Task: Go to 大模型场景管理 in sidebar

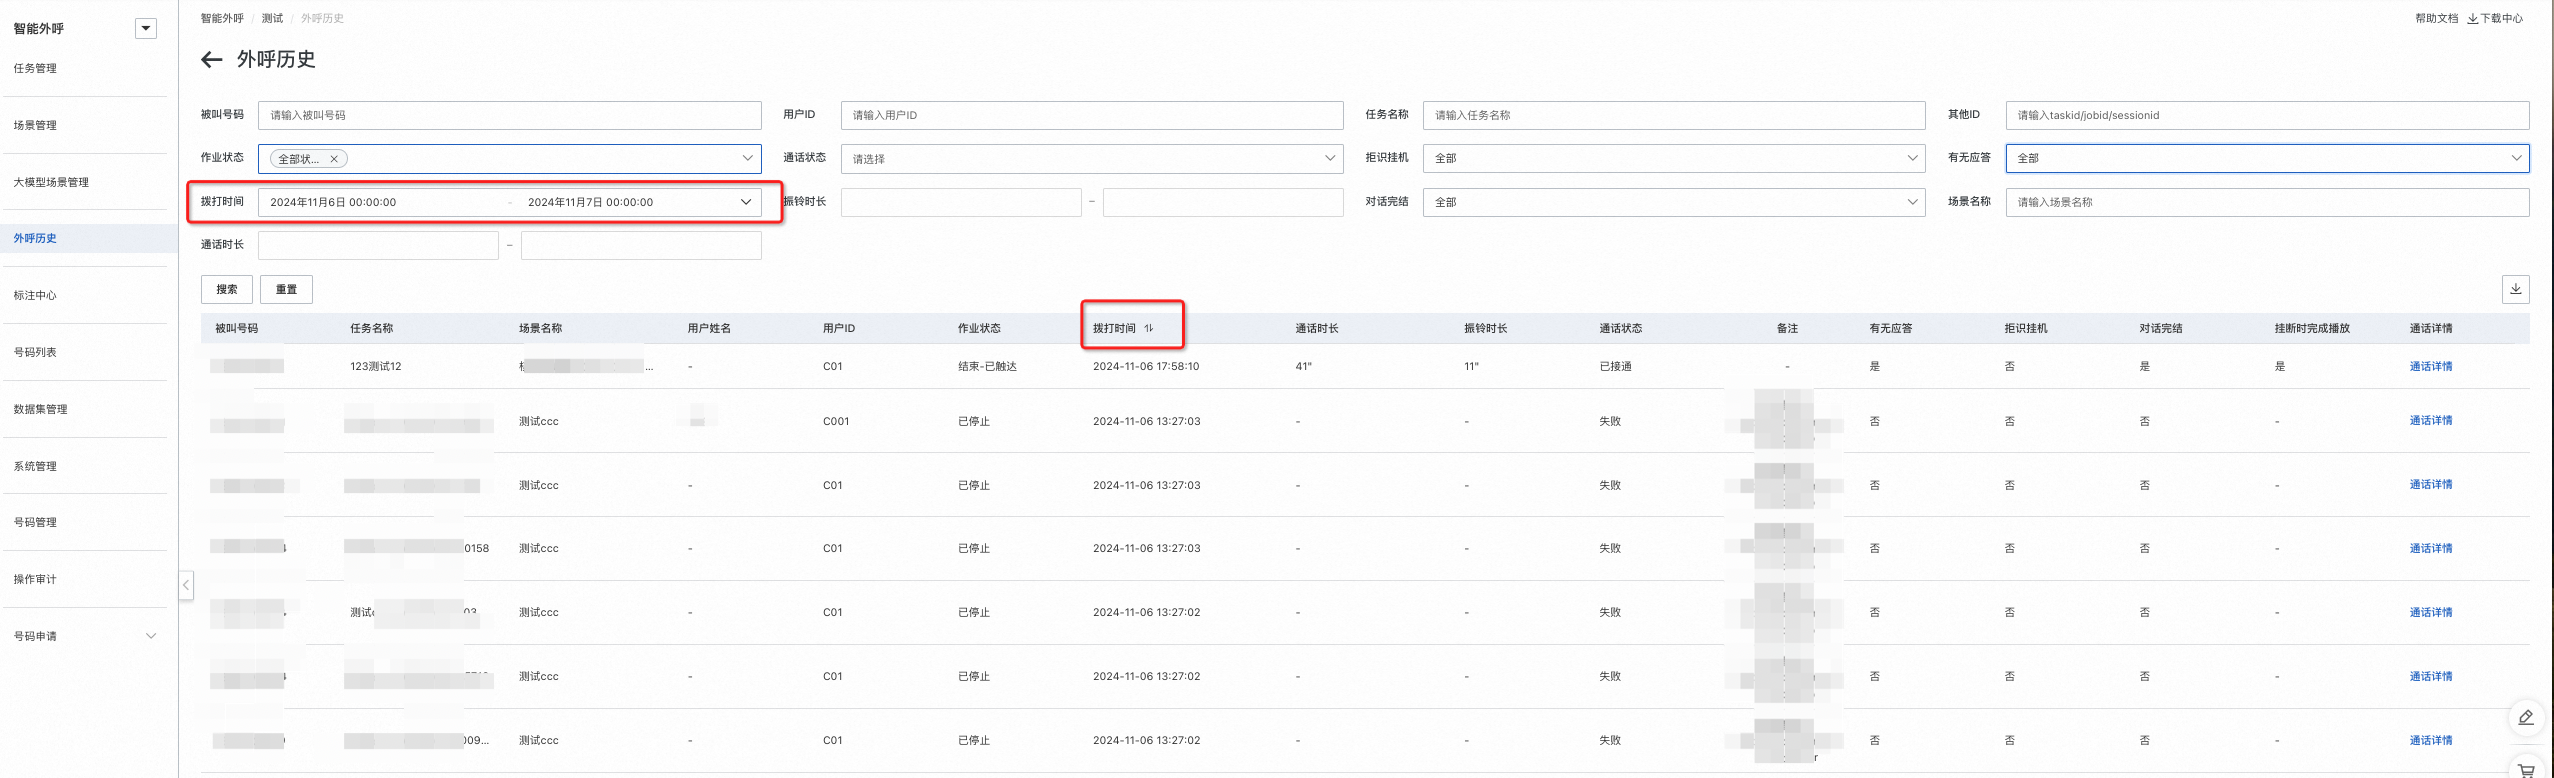Action: pyautogui.click(x=51, y=182)
